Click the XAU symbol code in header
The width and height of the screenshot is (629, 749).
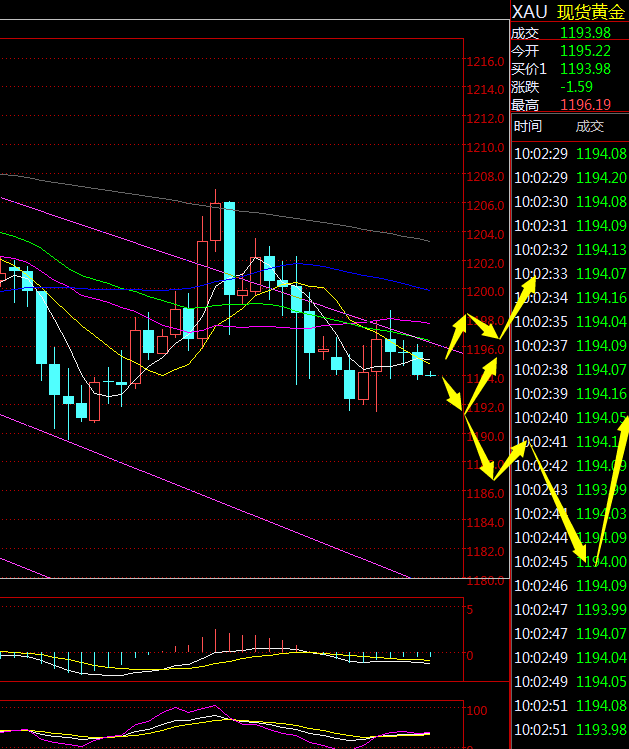click(529, 12)
